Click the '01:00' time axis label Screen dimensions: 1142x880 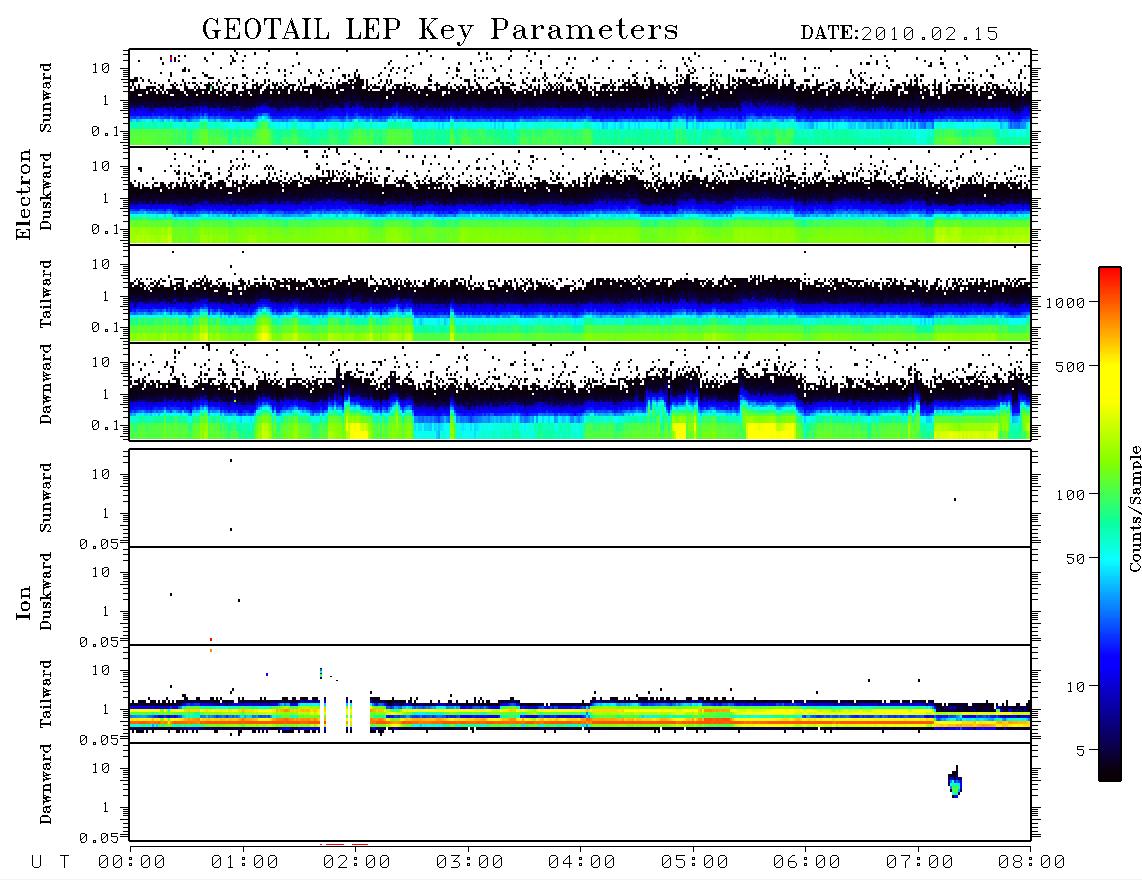click(x=245, y=862)
